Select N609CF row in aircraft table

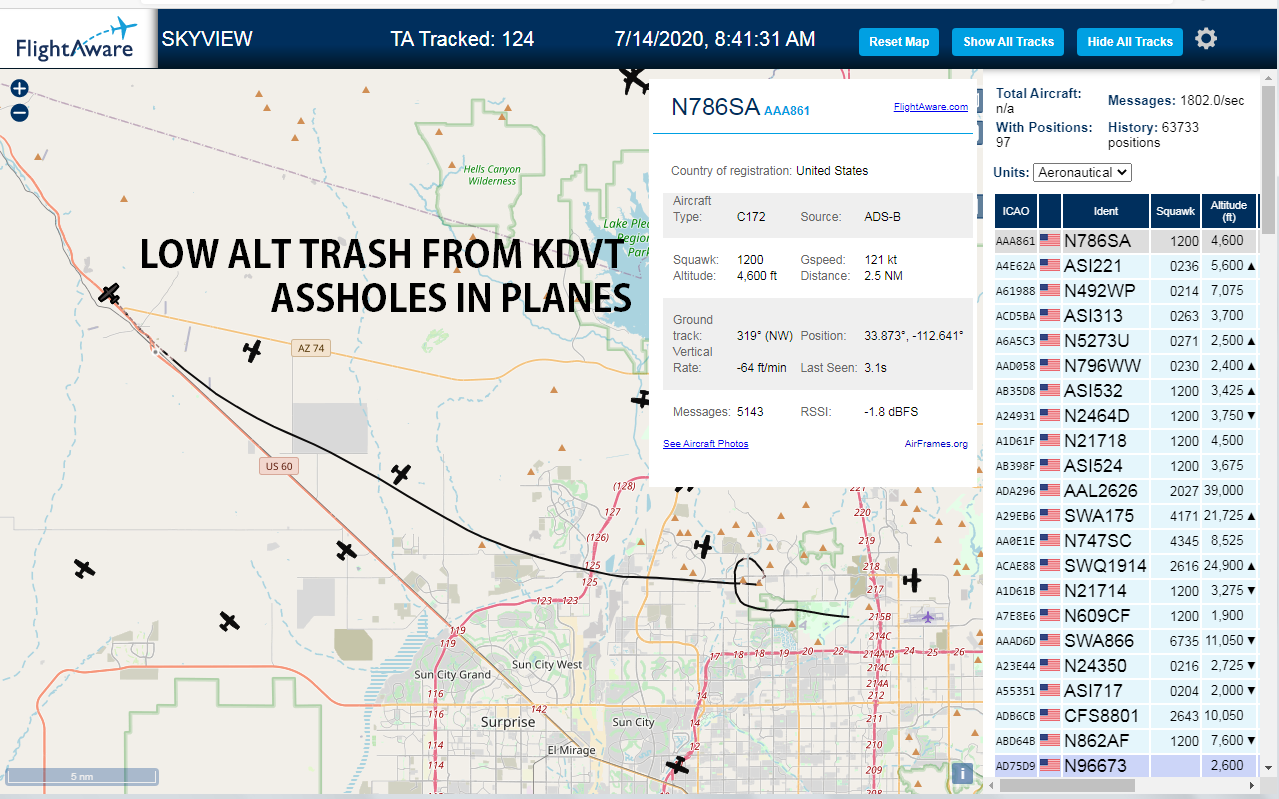pyautogui.click(x=1126, y=616)
